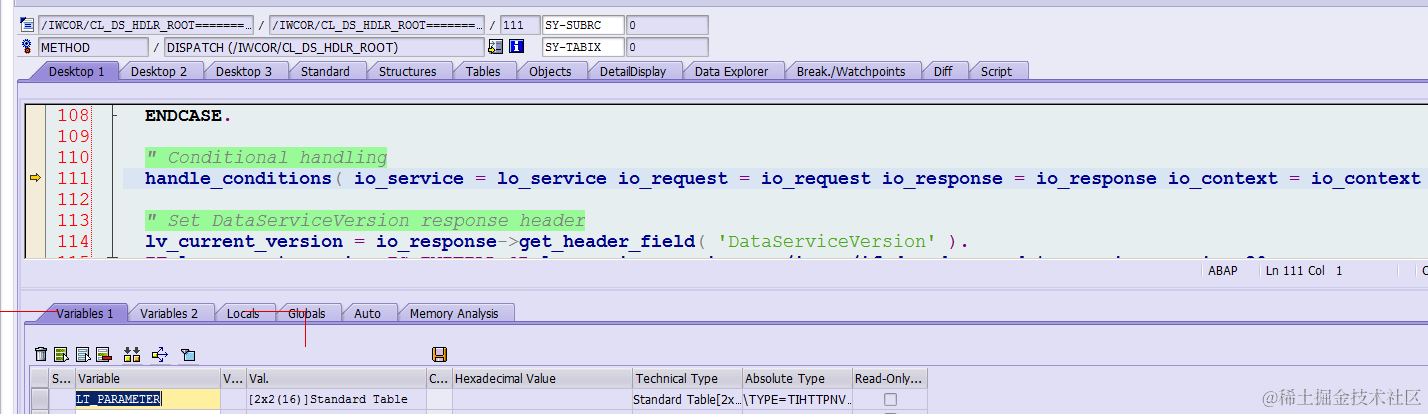Click the Technical Type column header
Viewport: 1428px width, 414px height.
(687, 379)
